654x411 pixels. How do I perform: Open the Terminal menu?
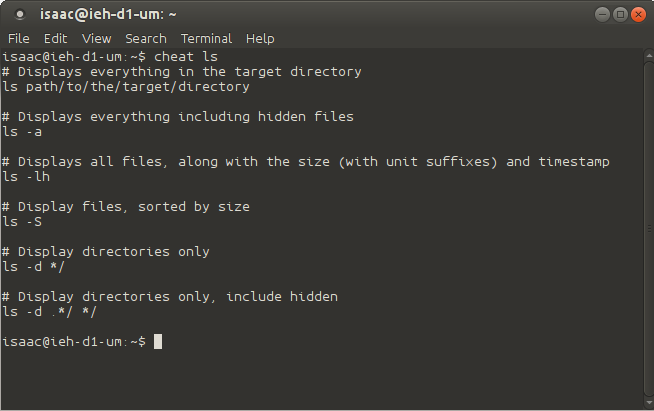coord(206,39)
